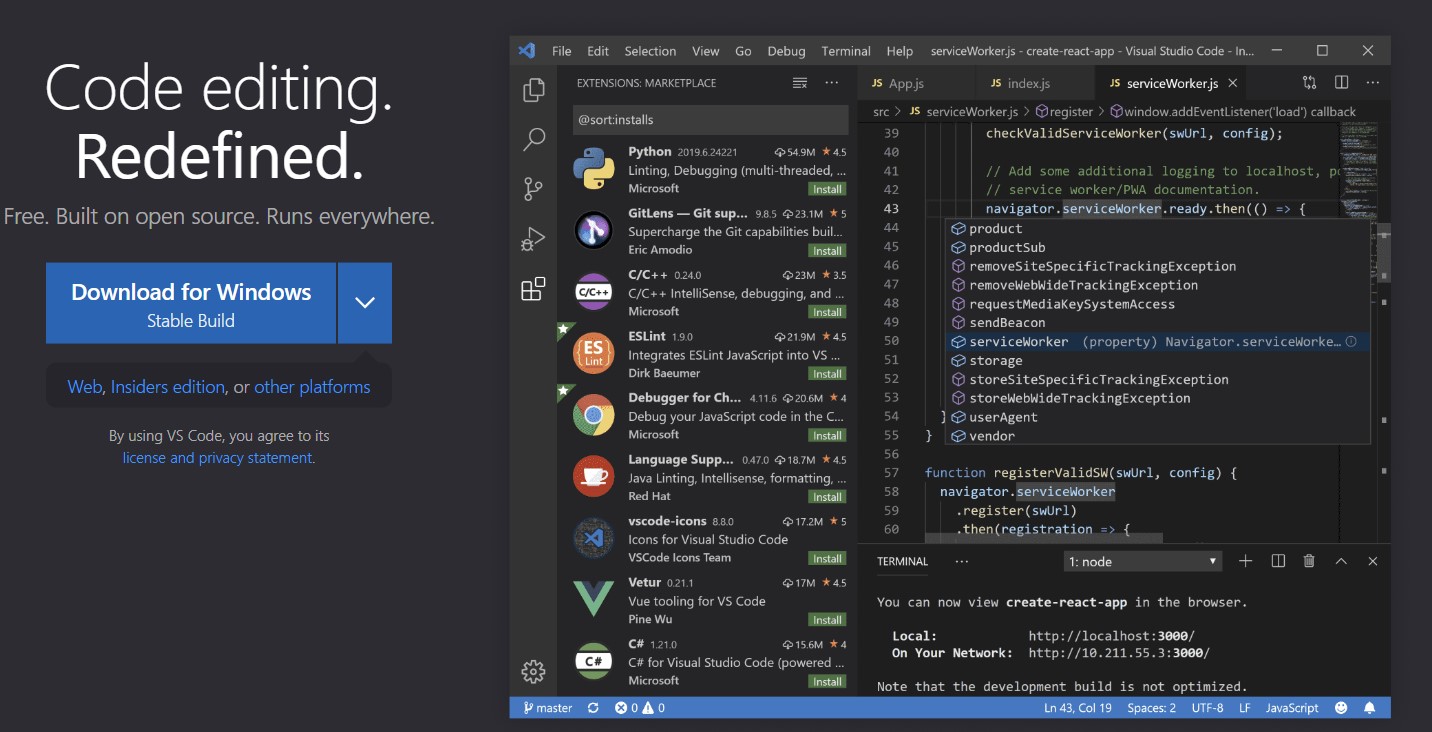Image resolution: width=1432 pixels, height=732 pixels.
Task: Close the terminal panel with X
Action: 1373,561
